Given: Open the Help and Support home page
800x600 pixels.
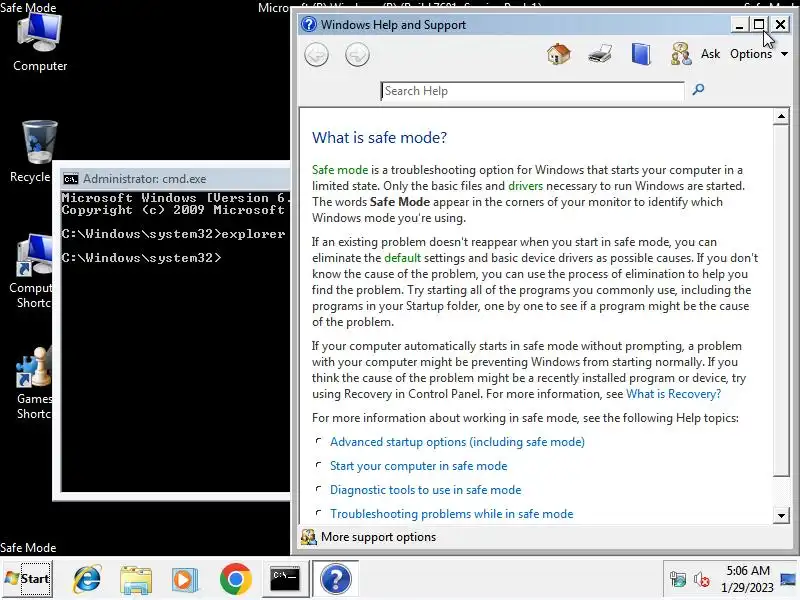Looking at the screenshot, I should click(559, 54).
